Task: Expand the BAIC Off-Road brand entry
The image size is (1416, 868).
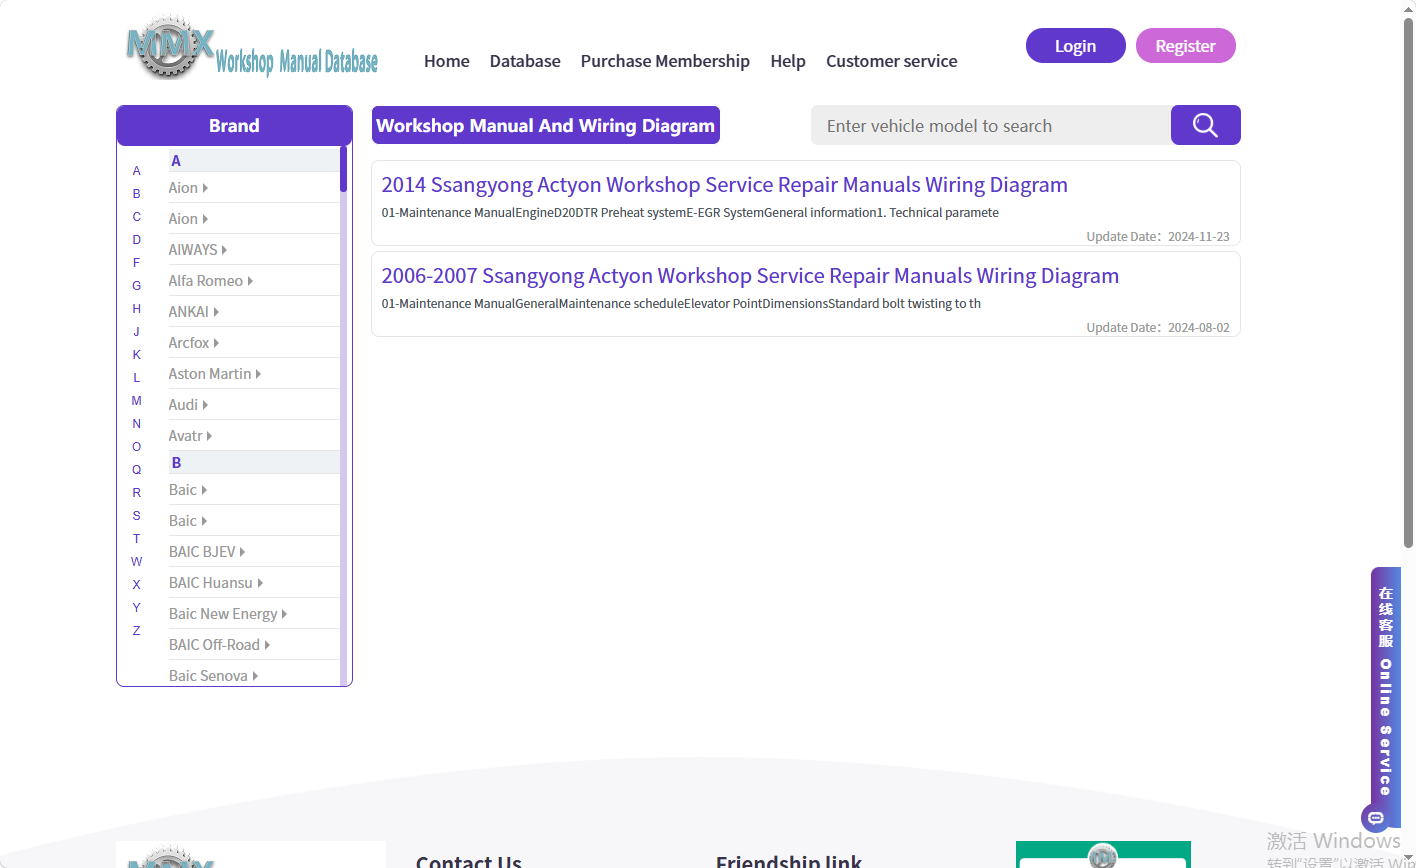Action: (x=220, y=645)
